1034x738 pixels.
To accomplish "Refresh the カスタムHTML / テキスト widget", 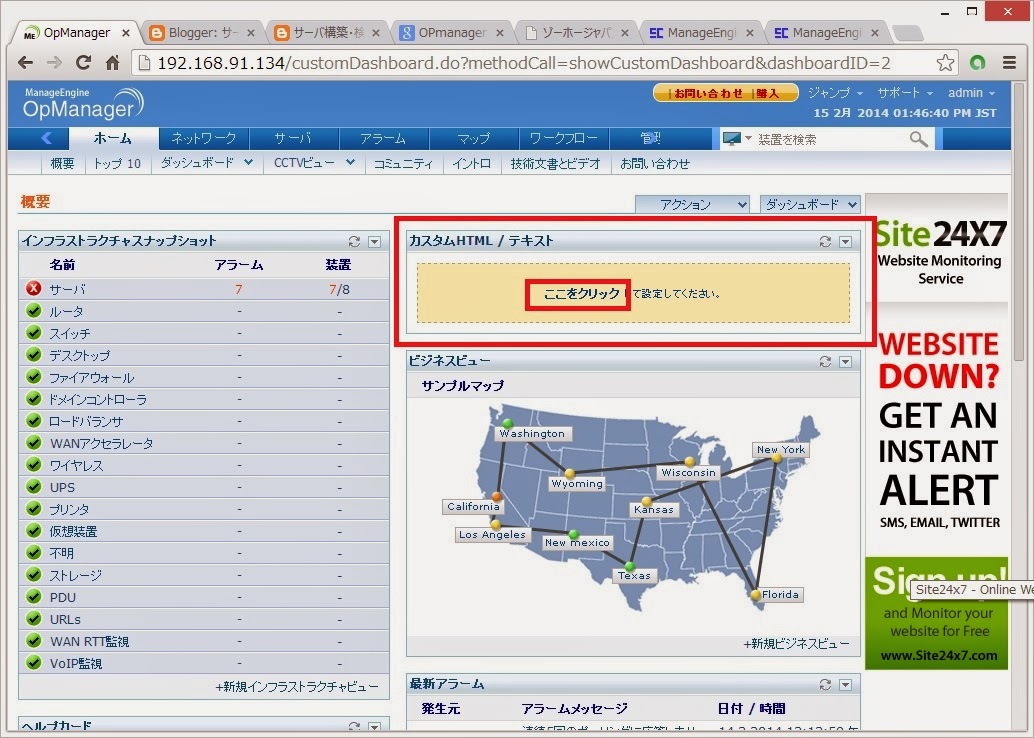I will click(x=825, y=241).
